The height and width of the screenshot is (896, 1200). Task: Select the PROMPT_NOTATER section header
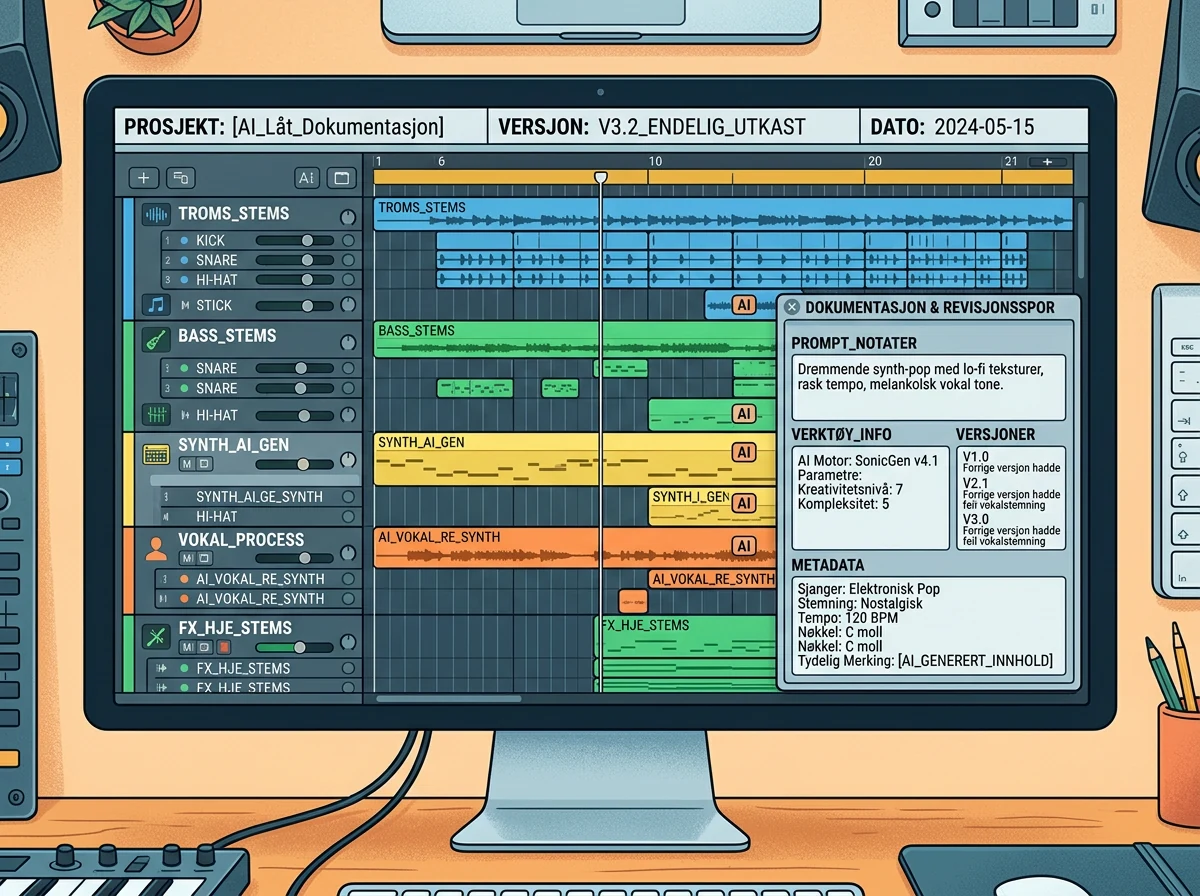854,343
